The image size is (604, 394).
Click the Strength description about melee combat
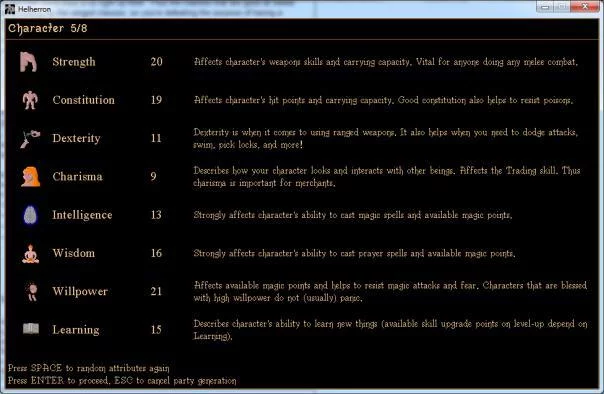click(386, 62)
